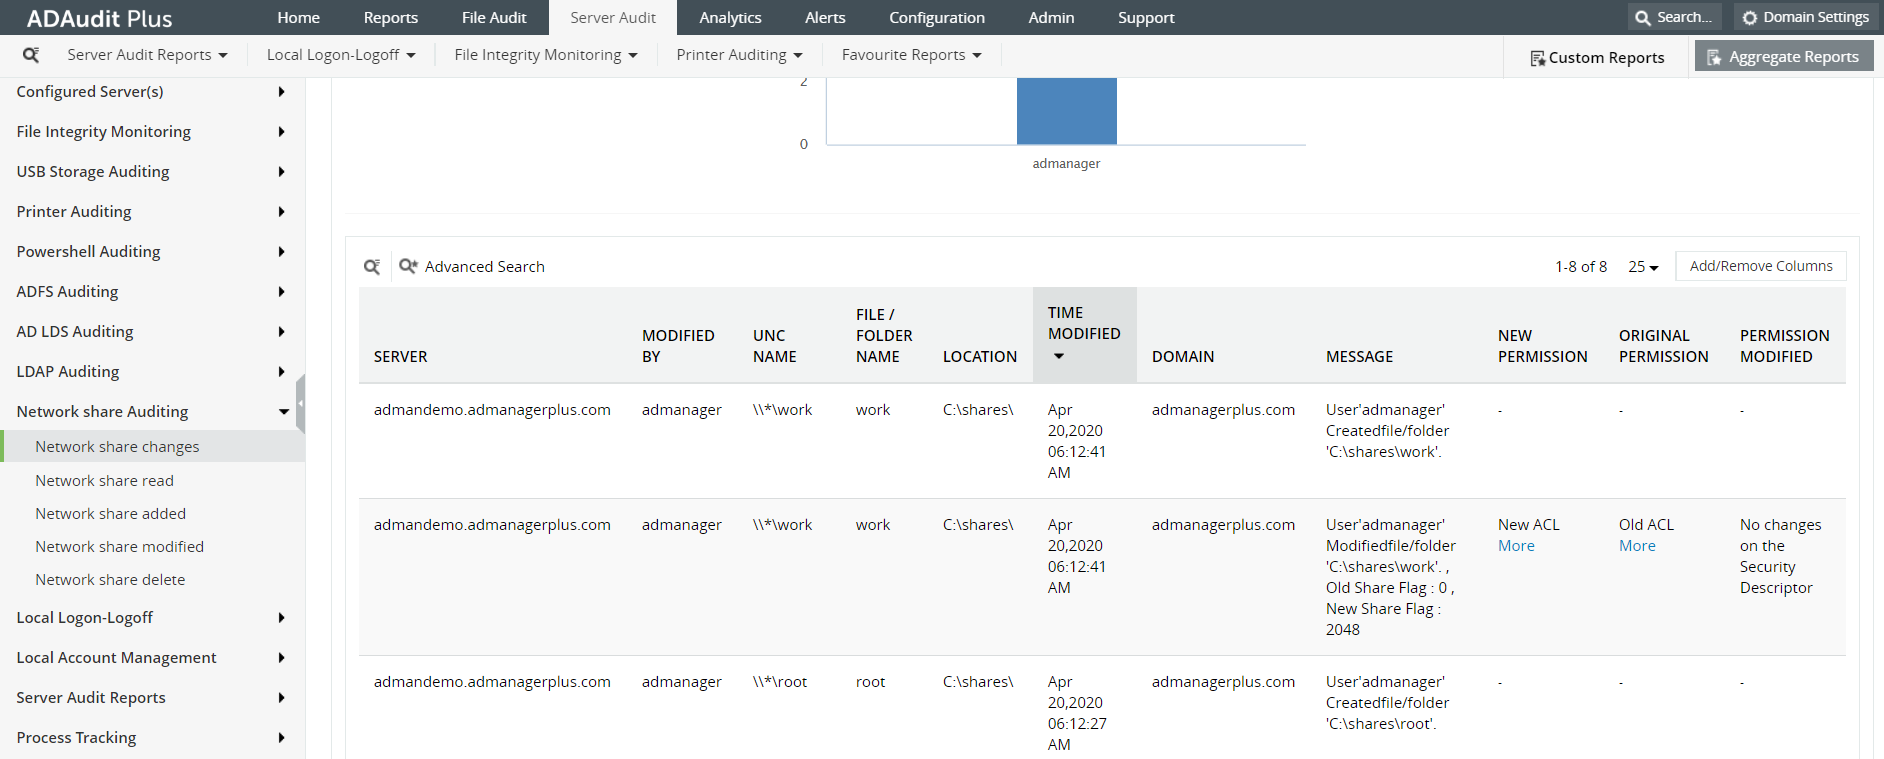Screen dimensions: 1884x759
Task: Click More link under New ACL
Action: click(x=1516, y=546)
